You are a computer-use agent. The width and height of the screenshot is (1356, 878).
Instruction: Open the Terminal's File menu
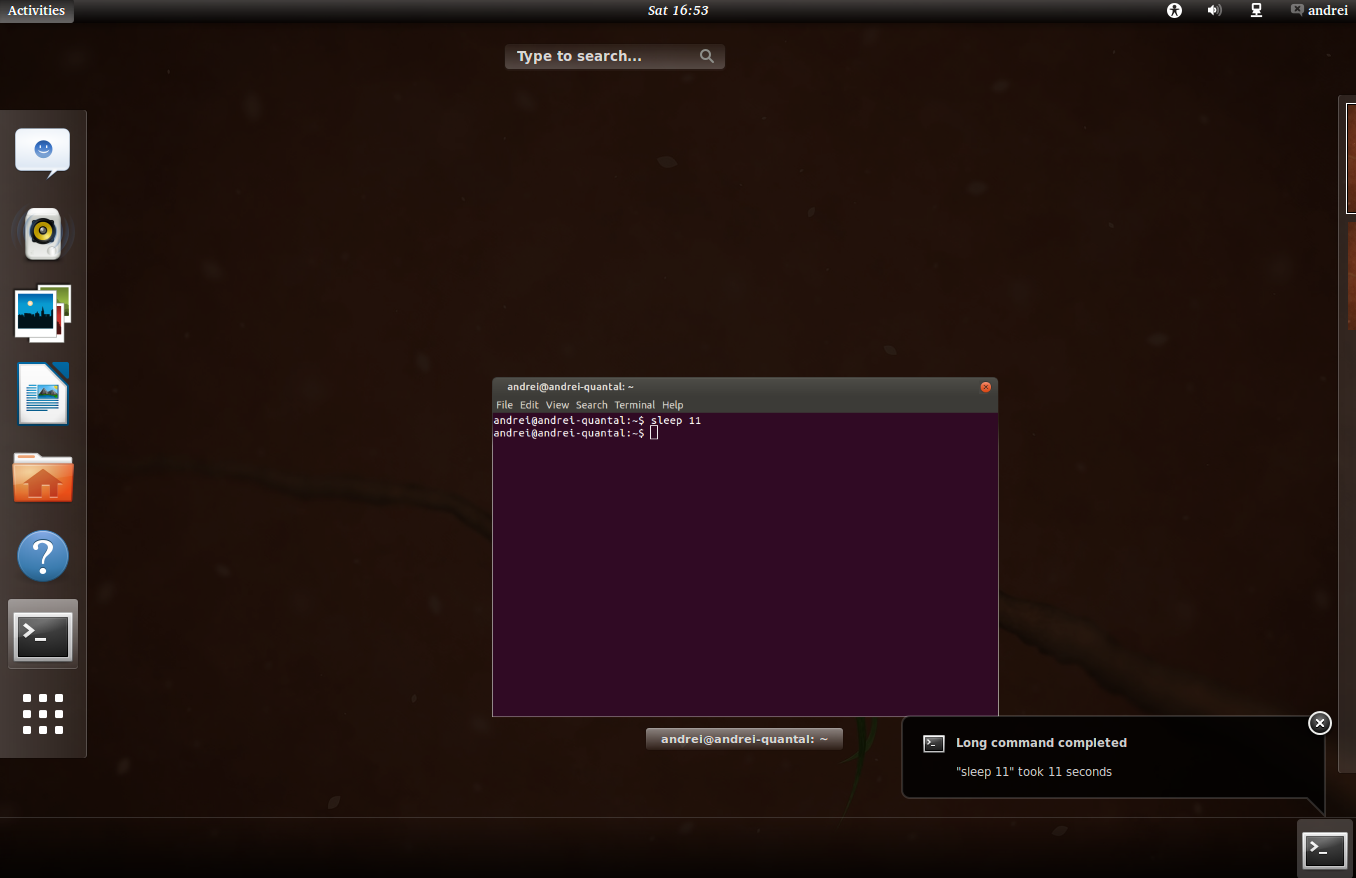pyautogui.click(x=504, y=405)
